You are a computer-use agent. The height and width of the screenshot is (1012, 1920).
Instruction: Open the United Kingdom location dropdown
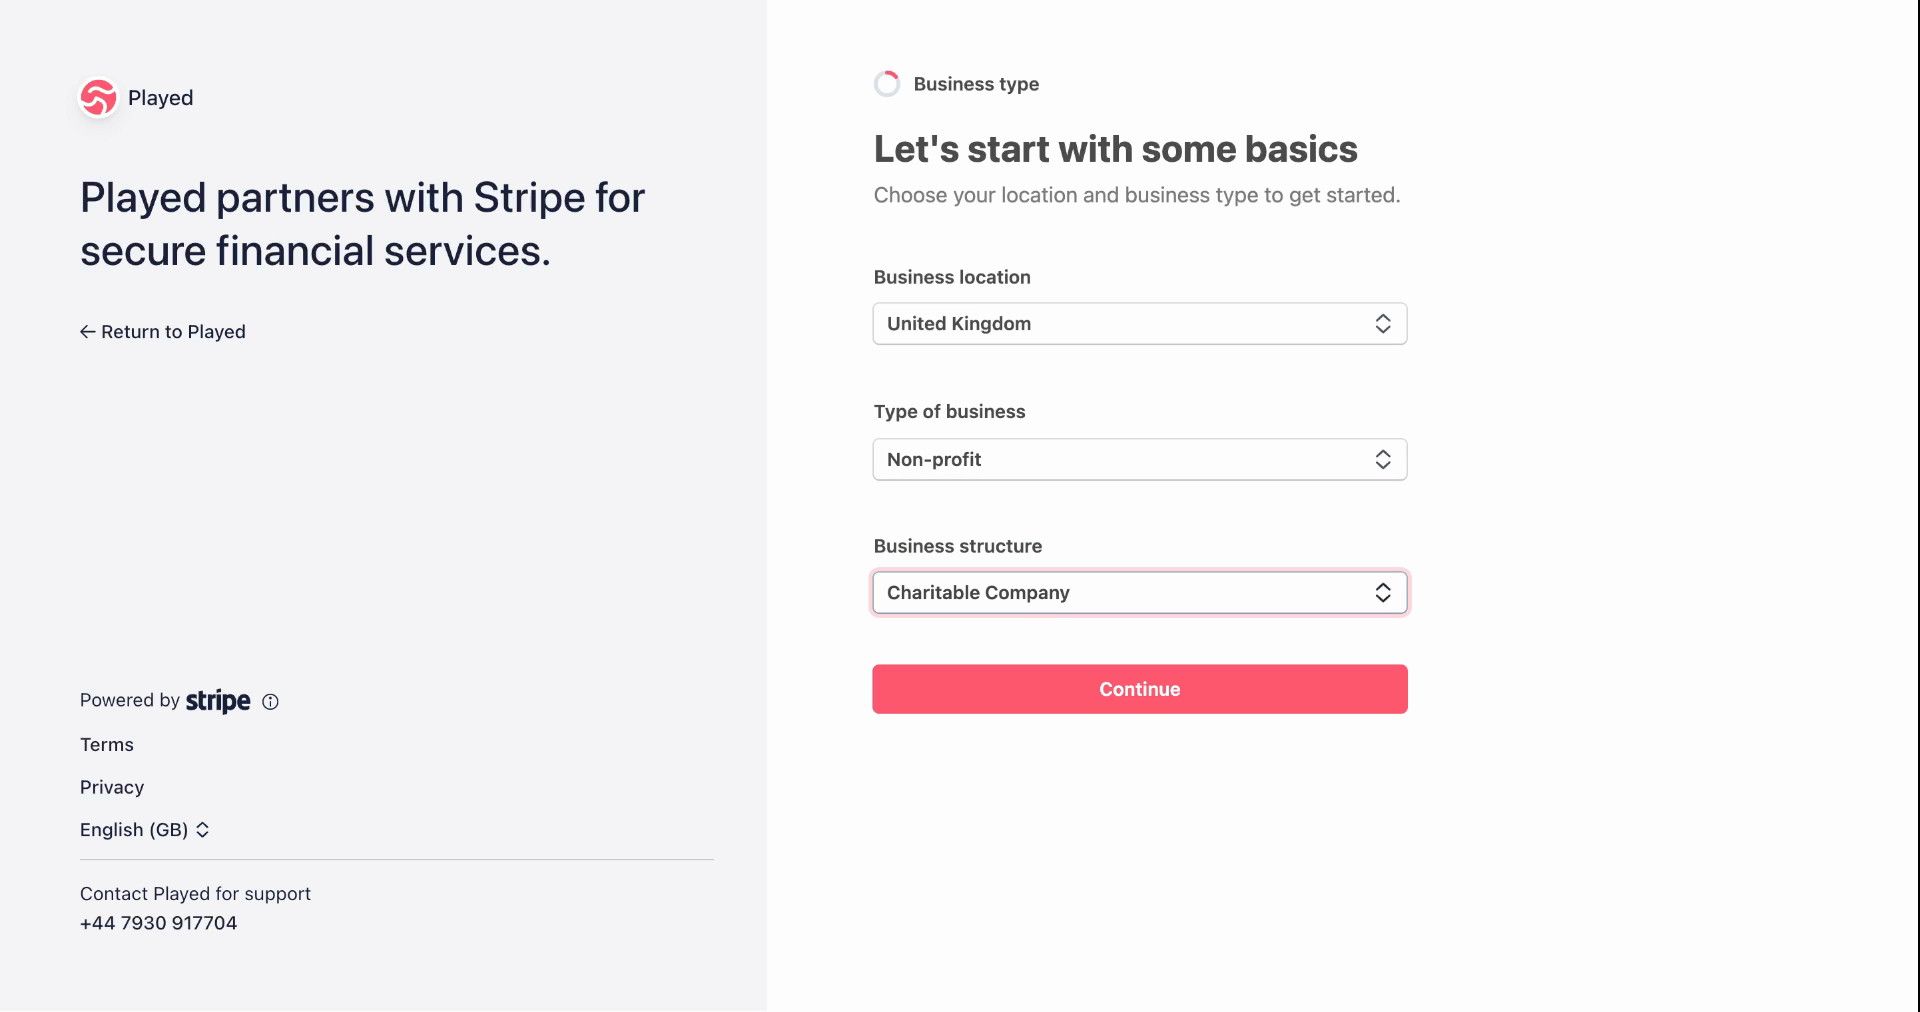coord(1140,324)
